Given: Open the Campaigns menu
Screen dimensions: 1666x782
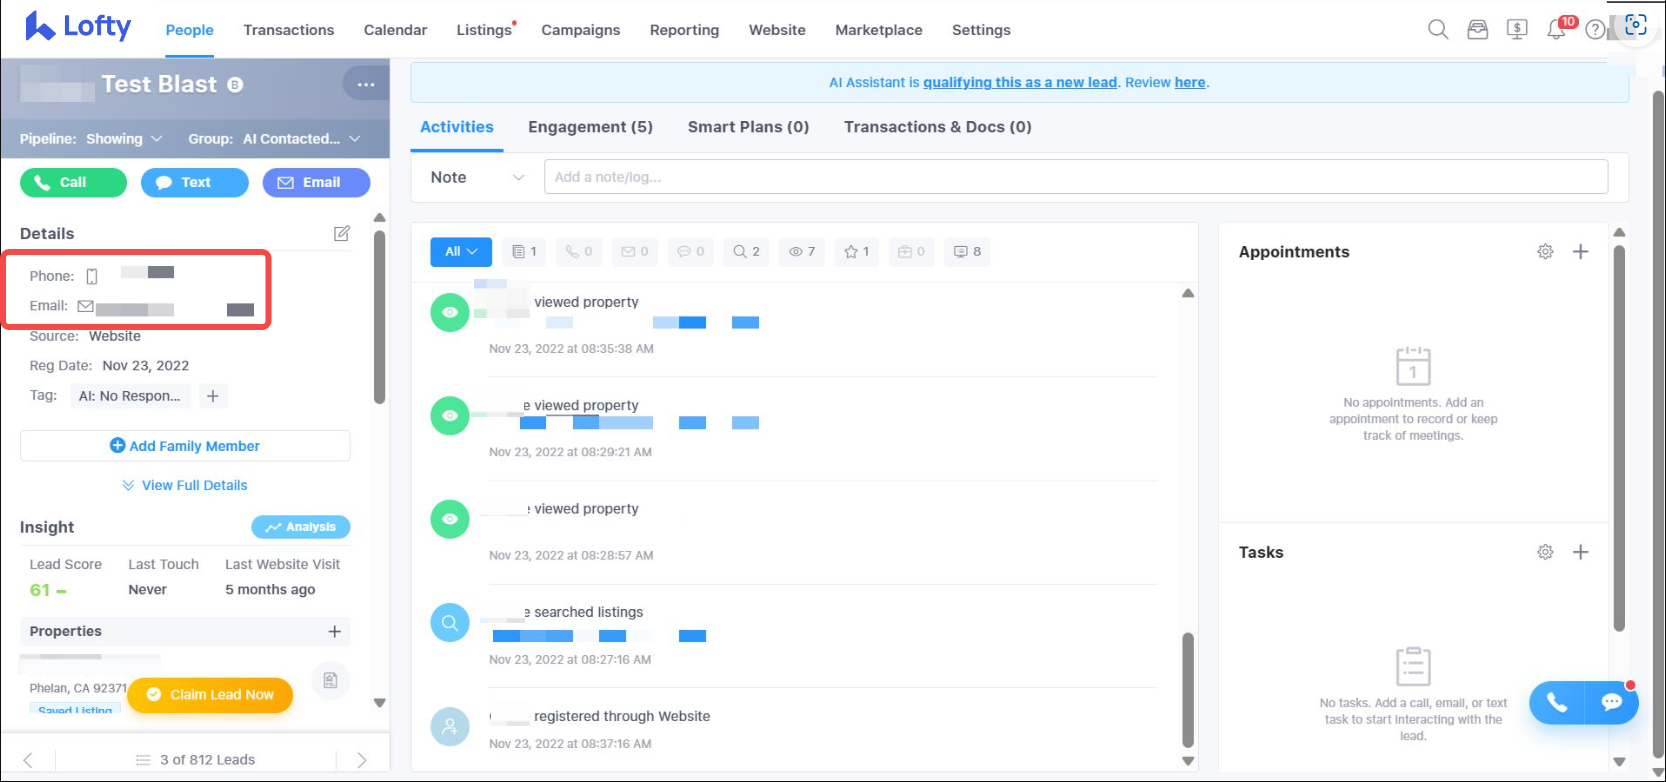Looking at the screenshot, I should [581, 30].
